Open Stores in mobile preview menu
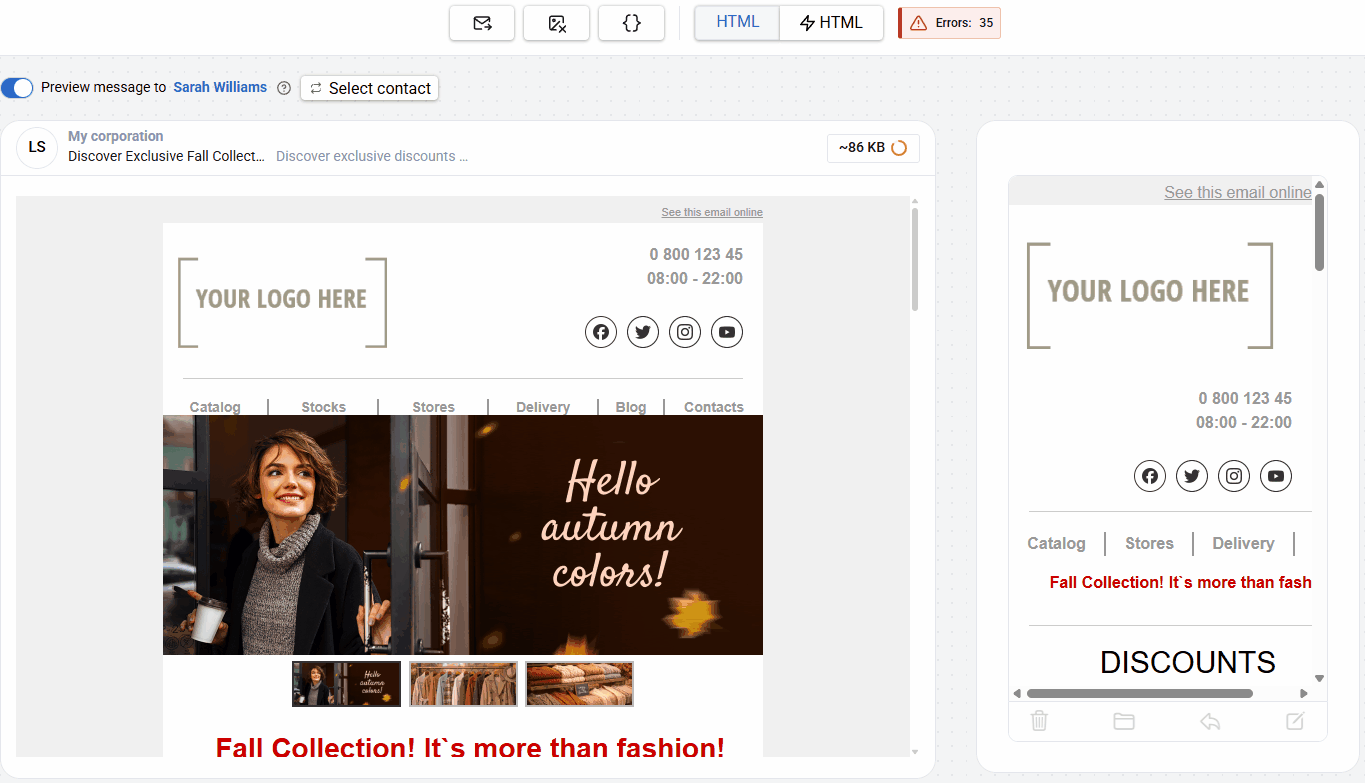1365x783 pixels. tap(1149, 543)
